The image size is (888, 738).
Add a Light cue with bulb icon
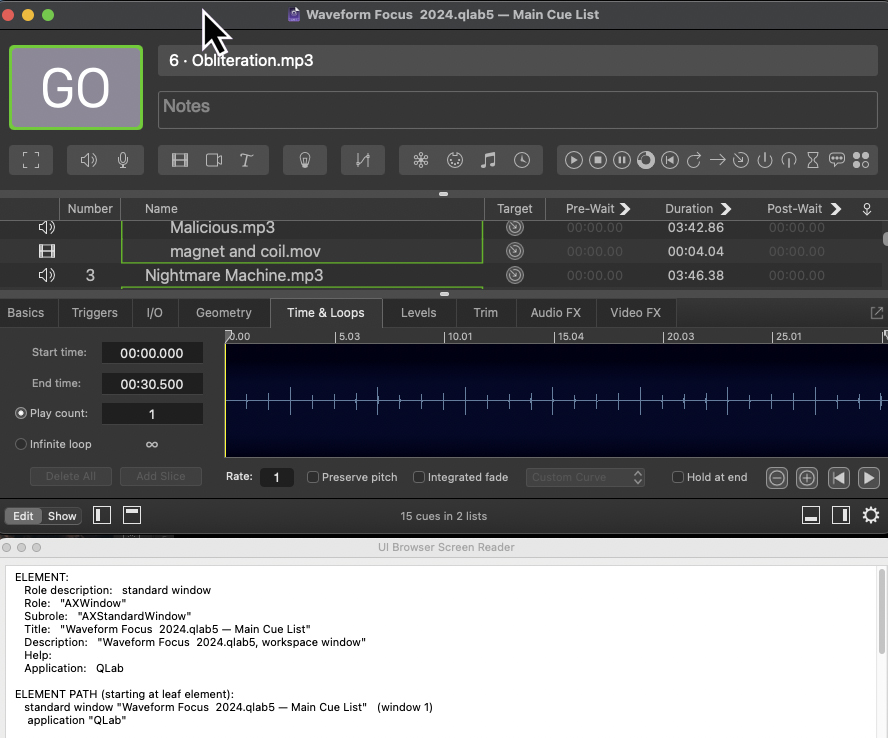pos(304,160)
